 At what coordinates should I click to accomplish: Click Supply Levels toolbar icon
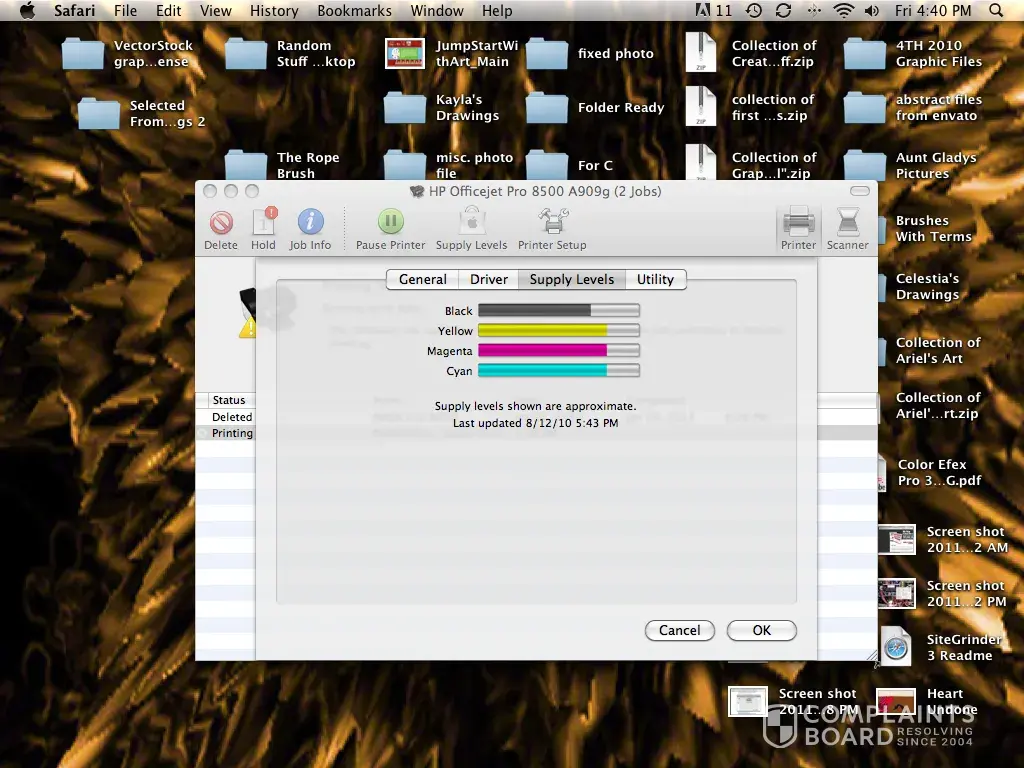tap(471, 222)
